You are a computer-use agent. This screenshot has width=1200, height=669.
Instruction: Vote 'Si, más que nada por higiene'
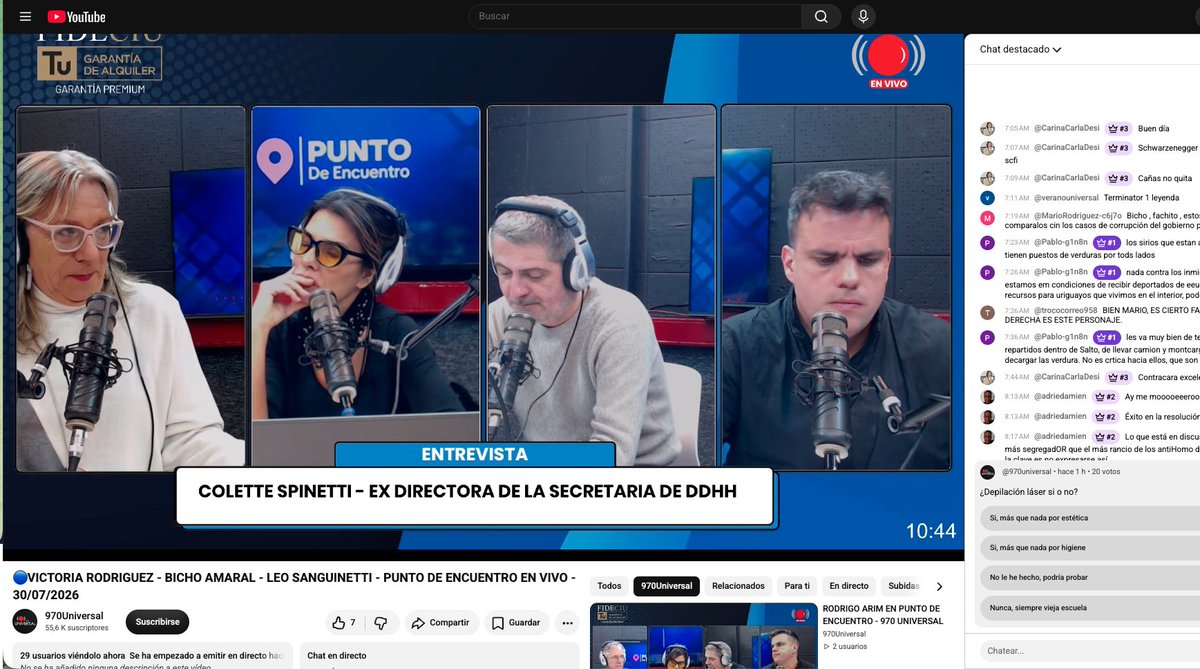(1088, 548)
